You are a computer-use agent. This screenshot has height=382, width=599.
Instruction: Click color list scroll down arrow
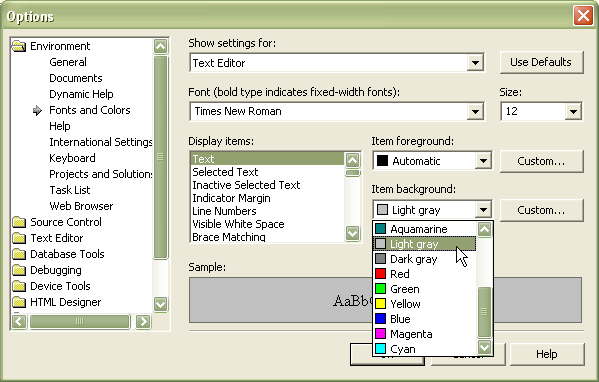pos(484,347)
